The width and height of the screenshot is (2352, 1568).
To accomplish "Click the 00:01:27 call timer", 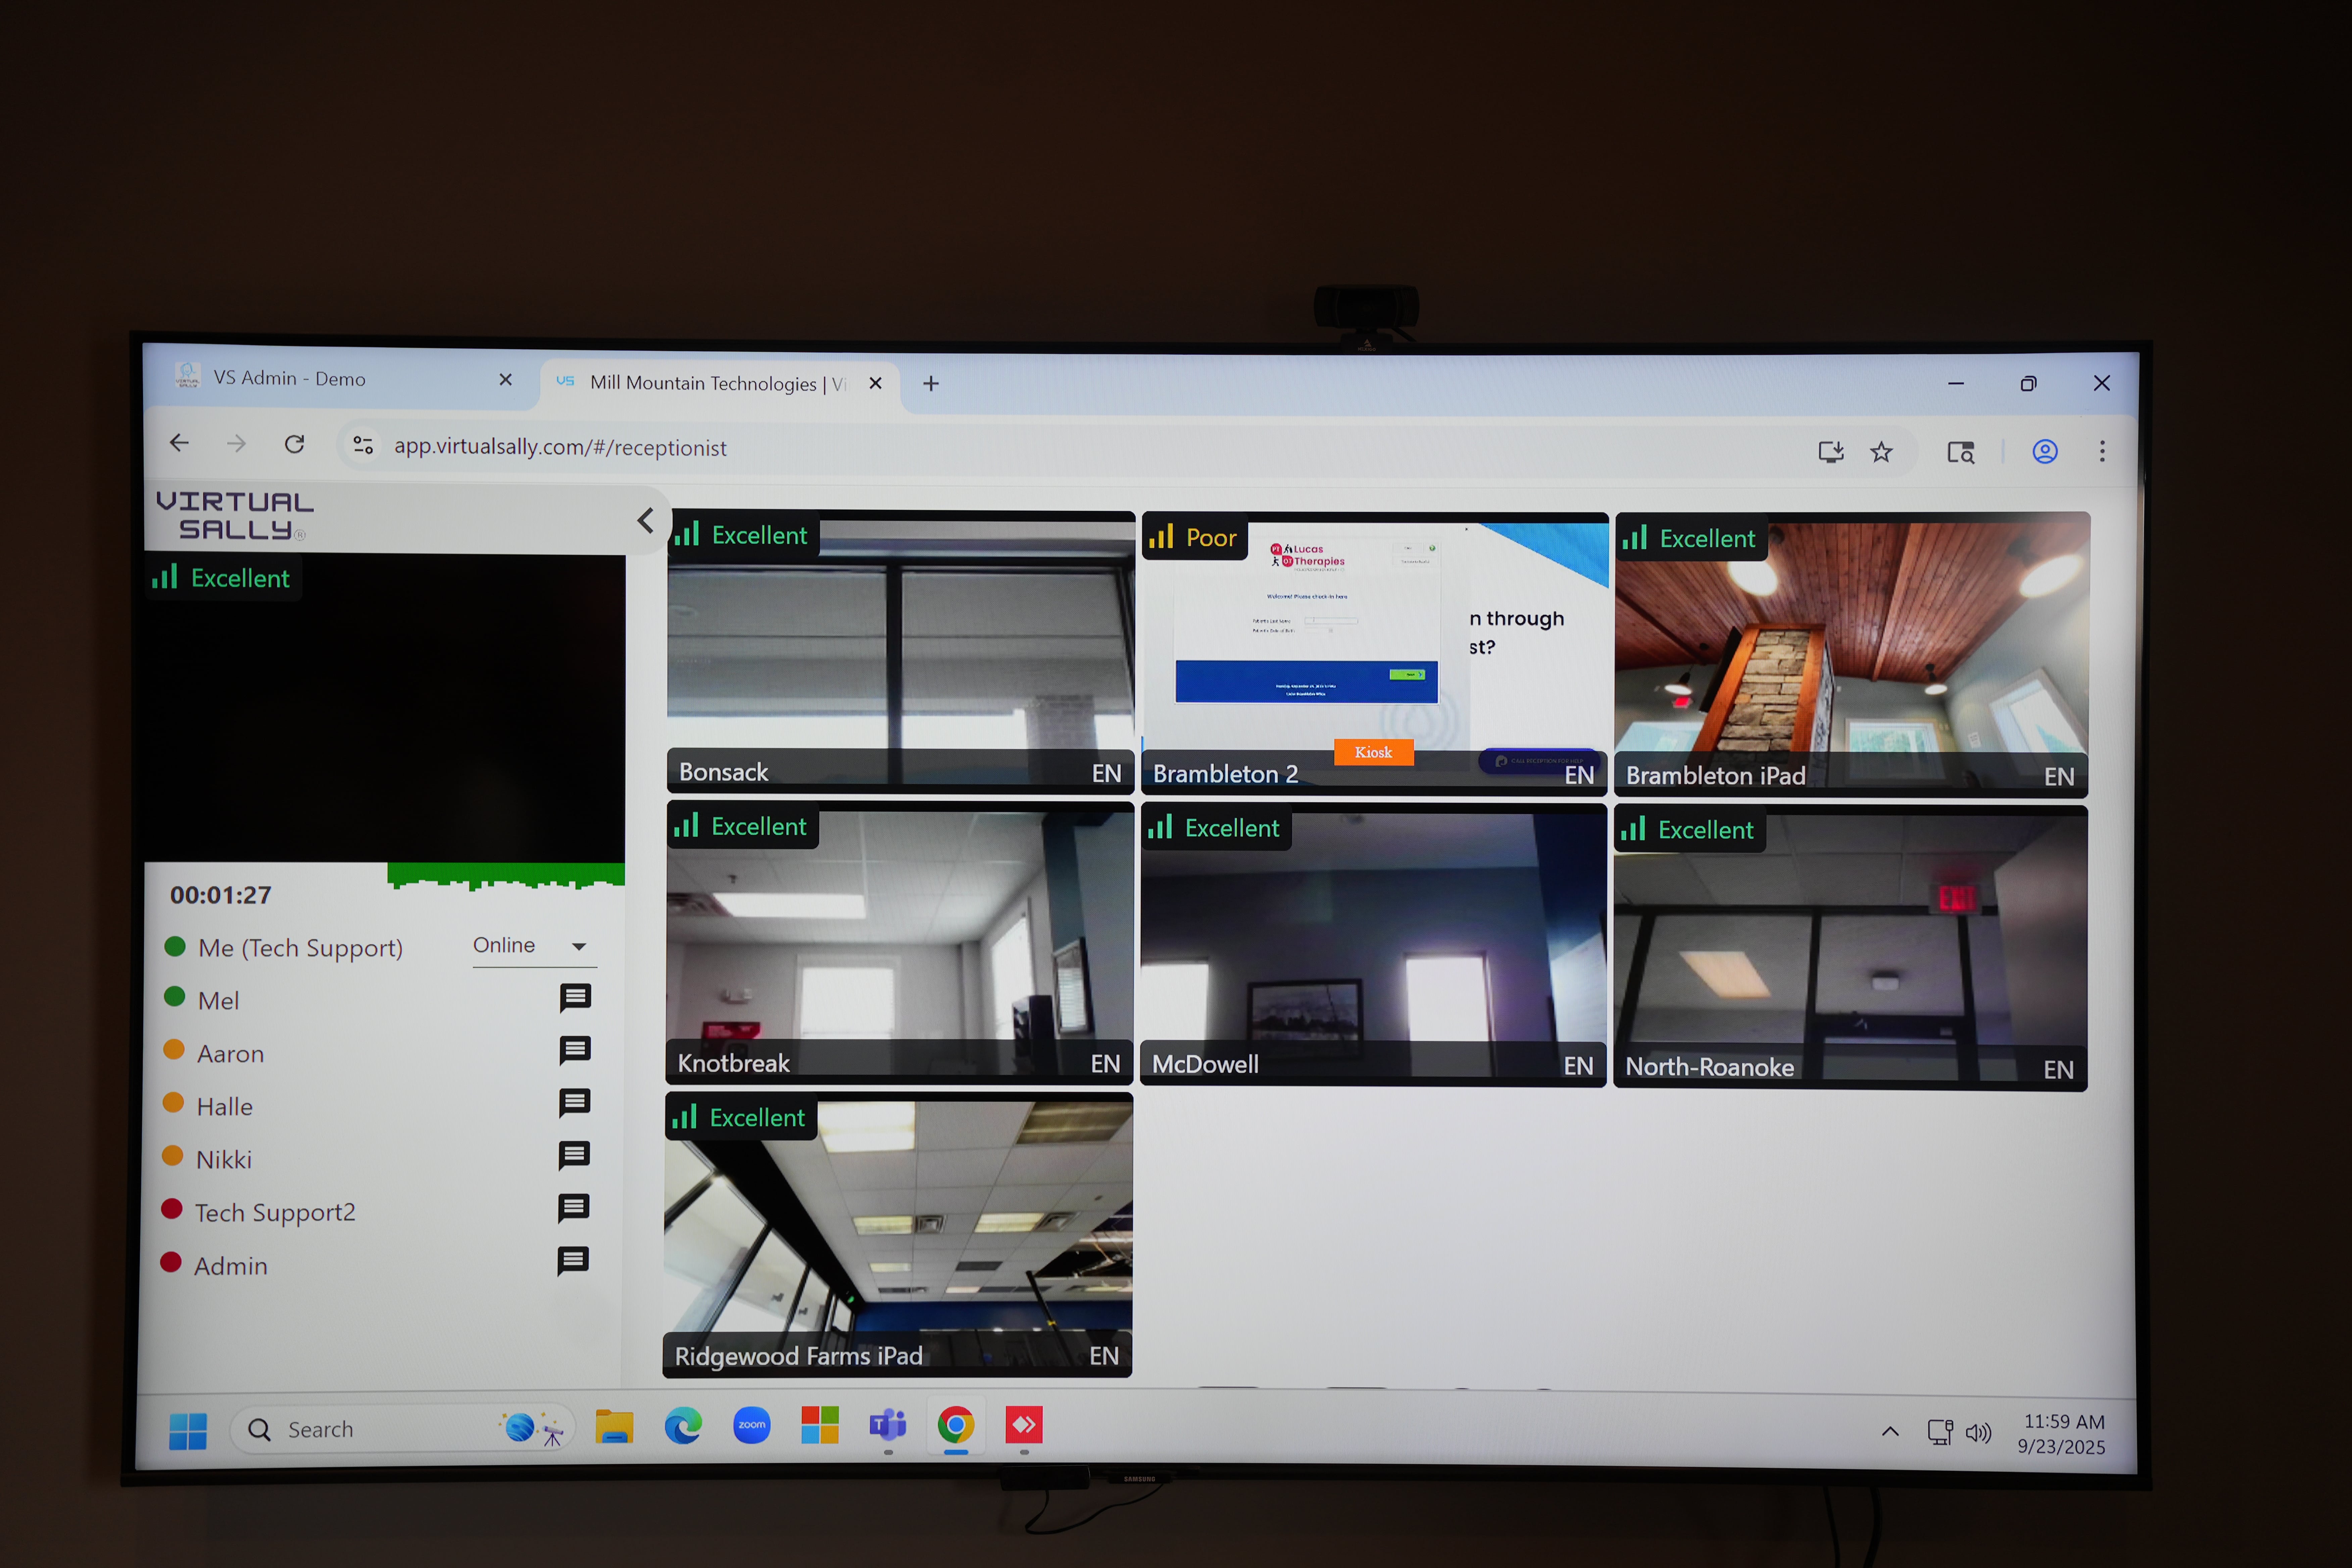I will 221,895.
